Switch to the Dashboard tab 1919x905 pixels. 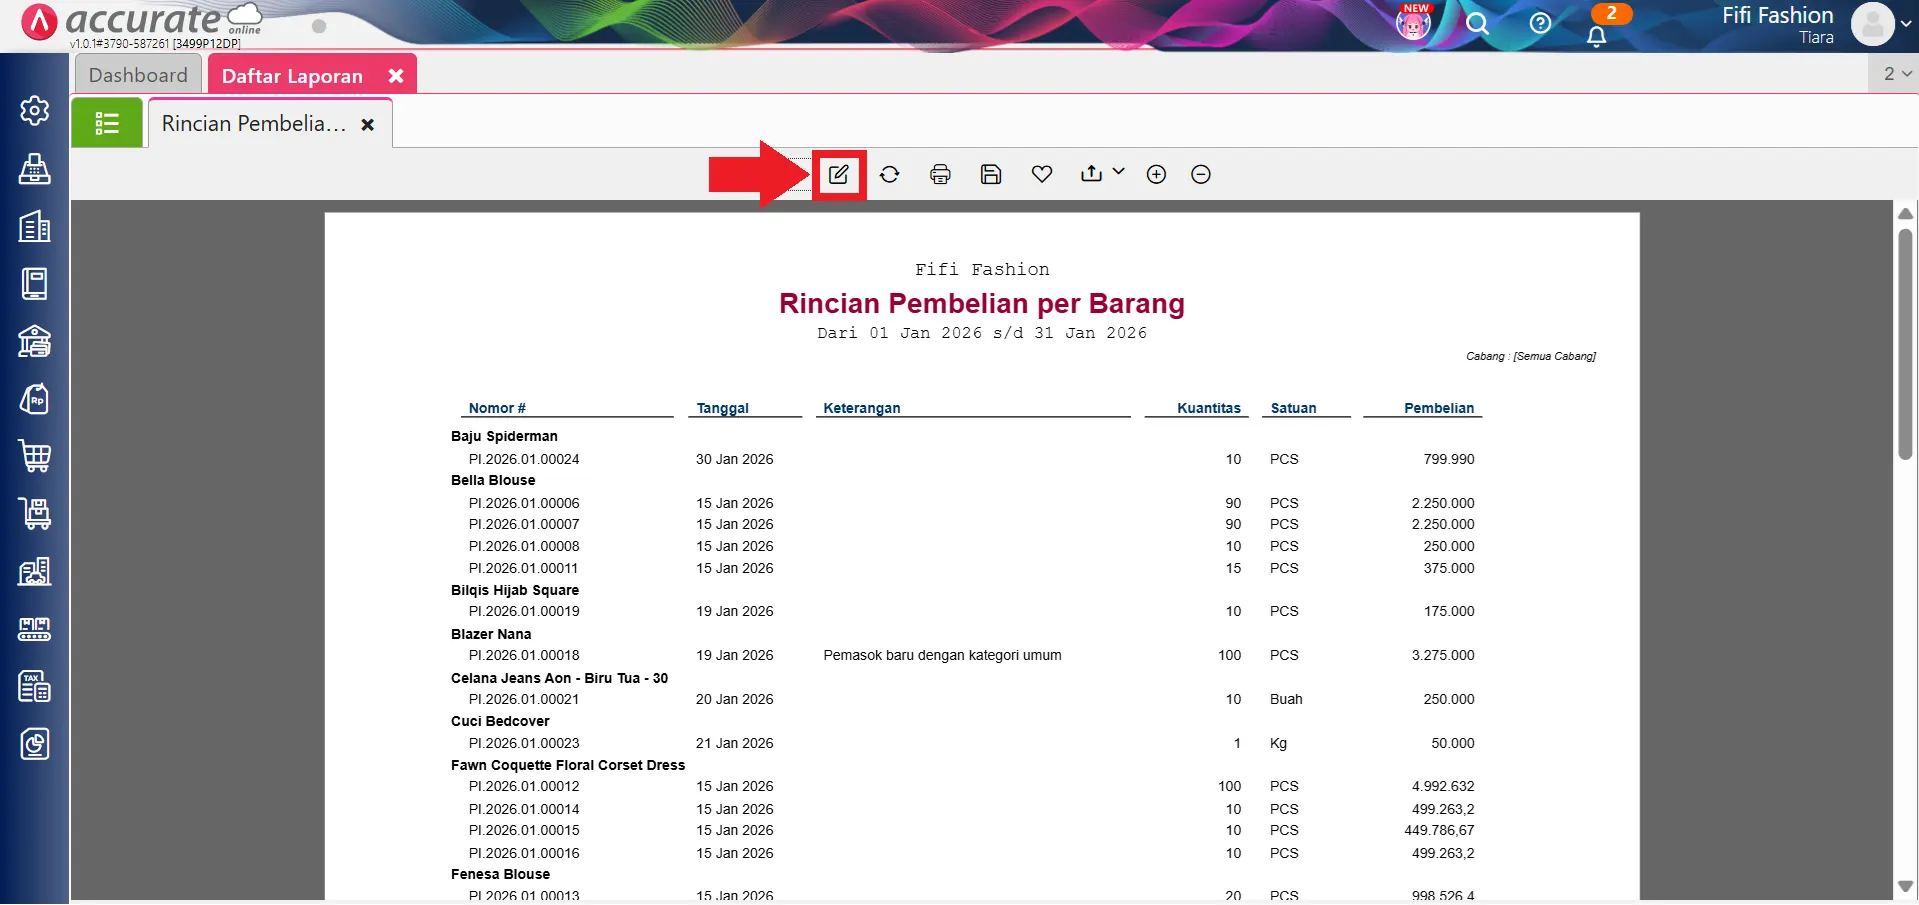point(138,75)
